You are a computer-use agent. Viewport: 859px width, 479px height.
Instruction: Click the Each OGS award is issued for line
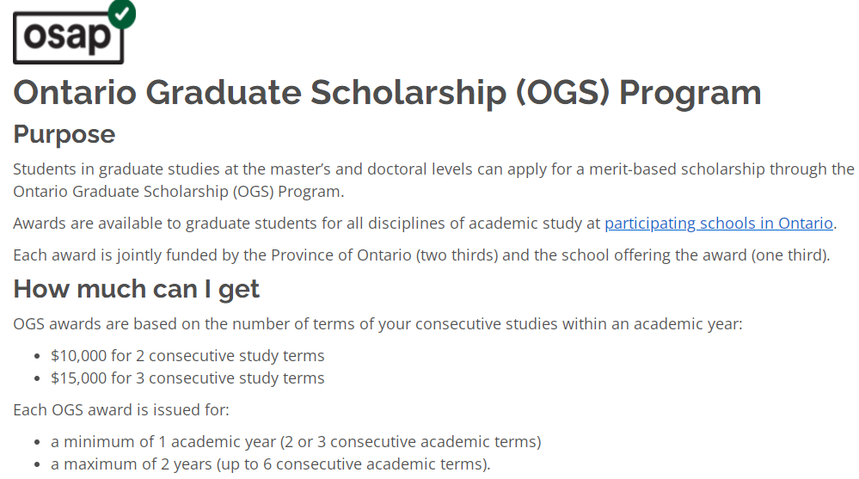[121, 409]
